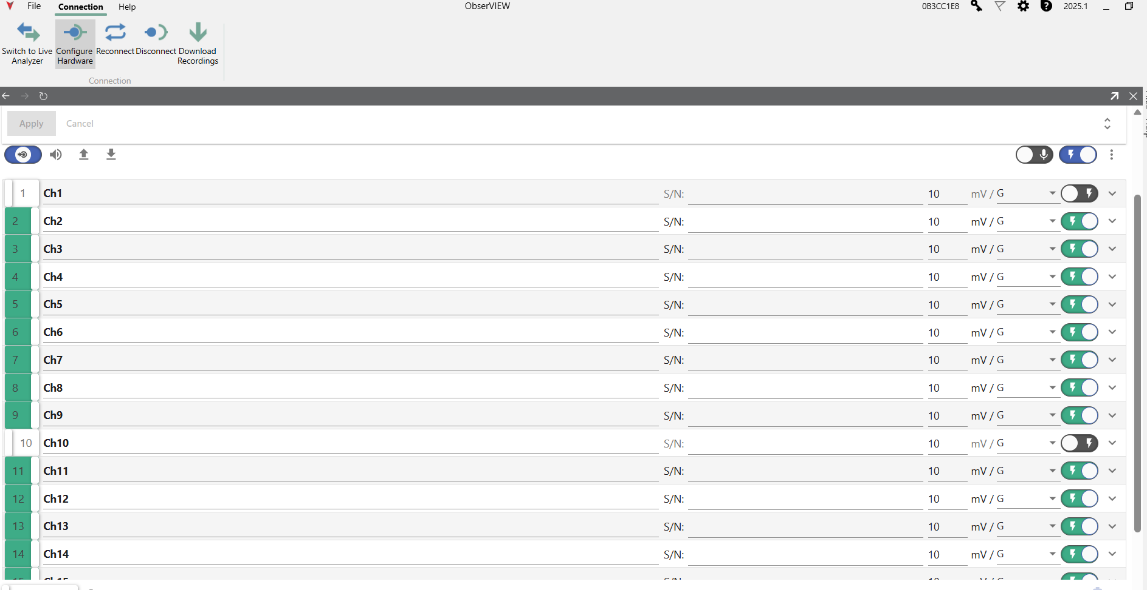Enable the Ch1 power toggle

tap(1079, 193)
